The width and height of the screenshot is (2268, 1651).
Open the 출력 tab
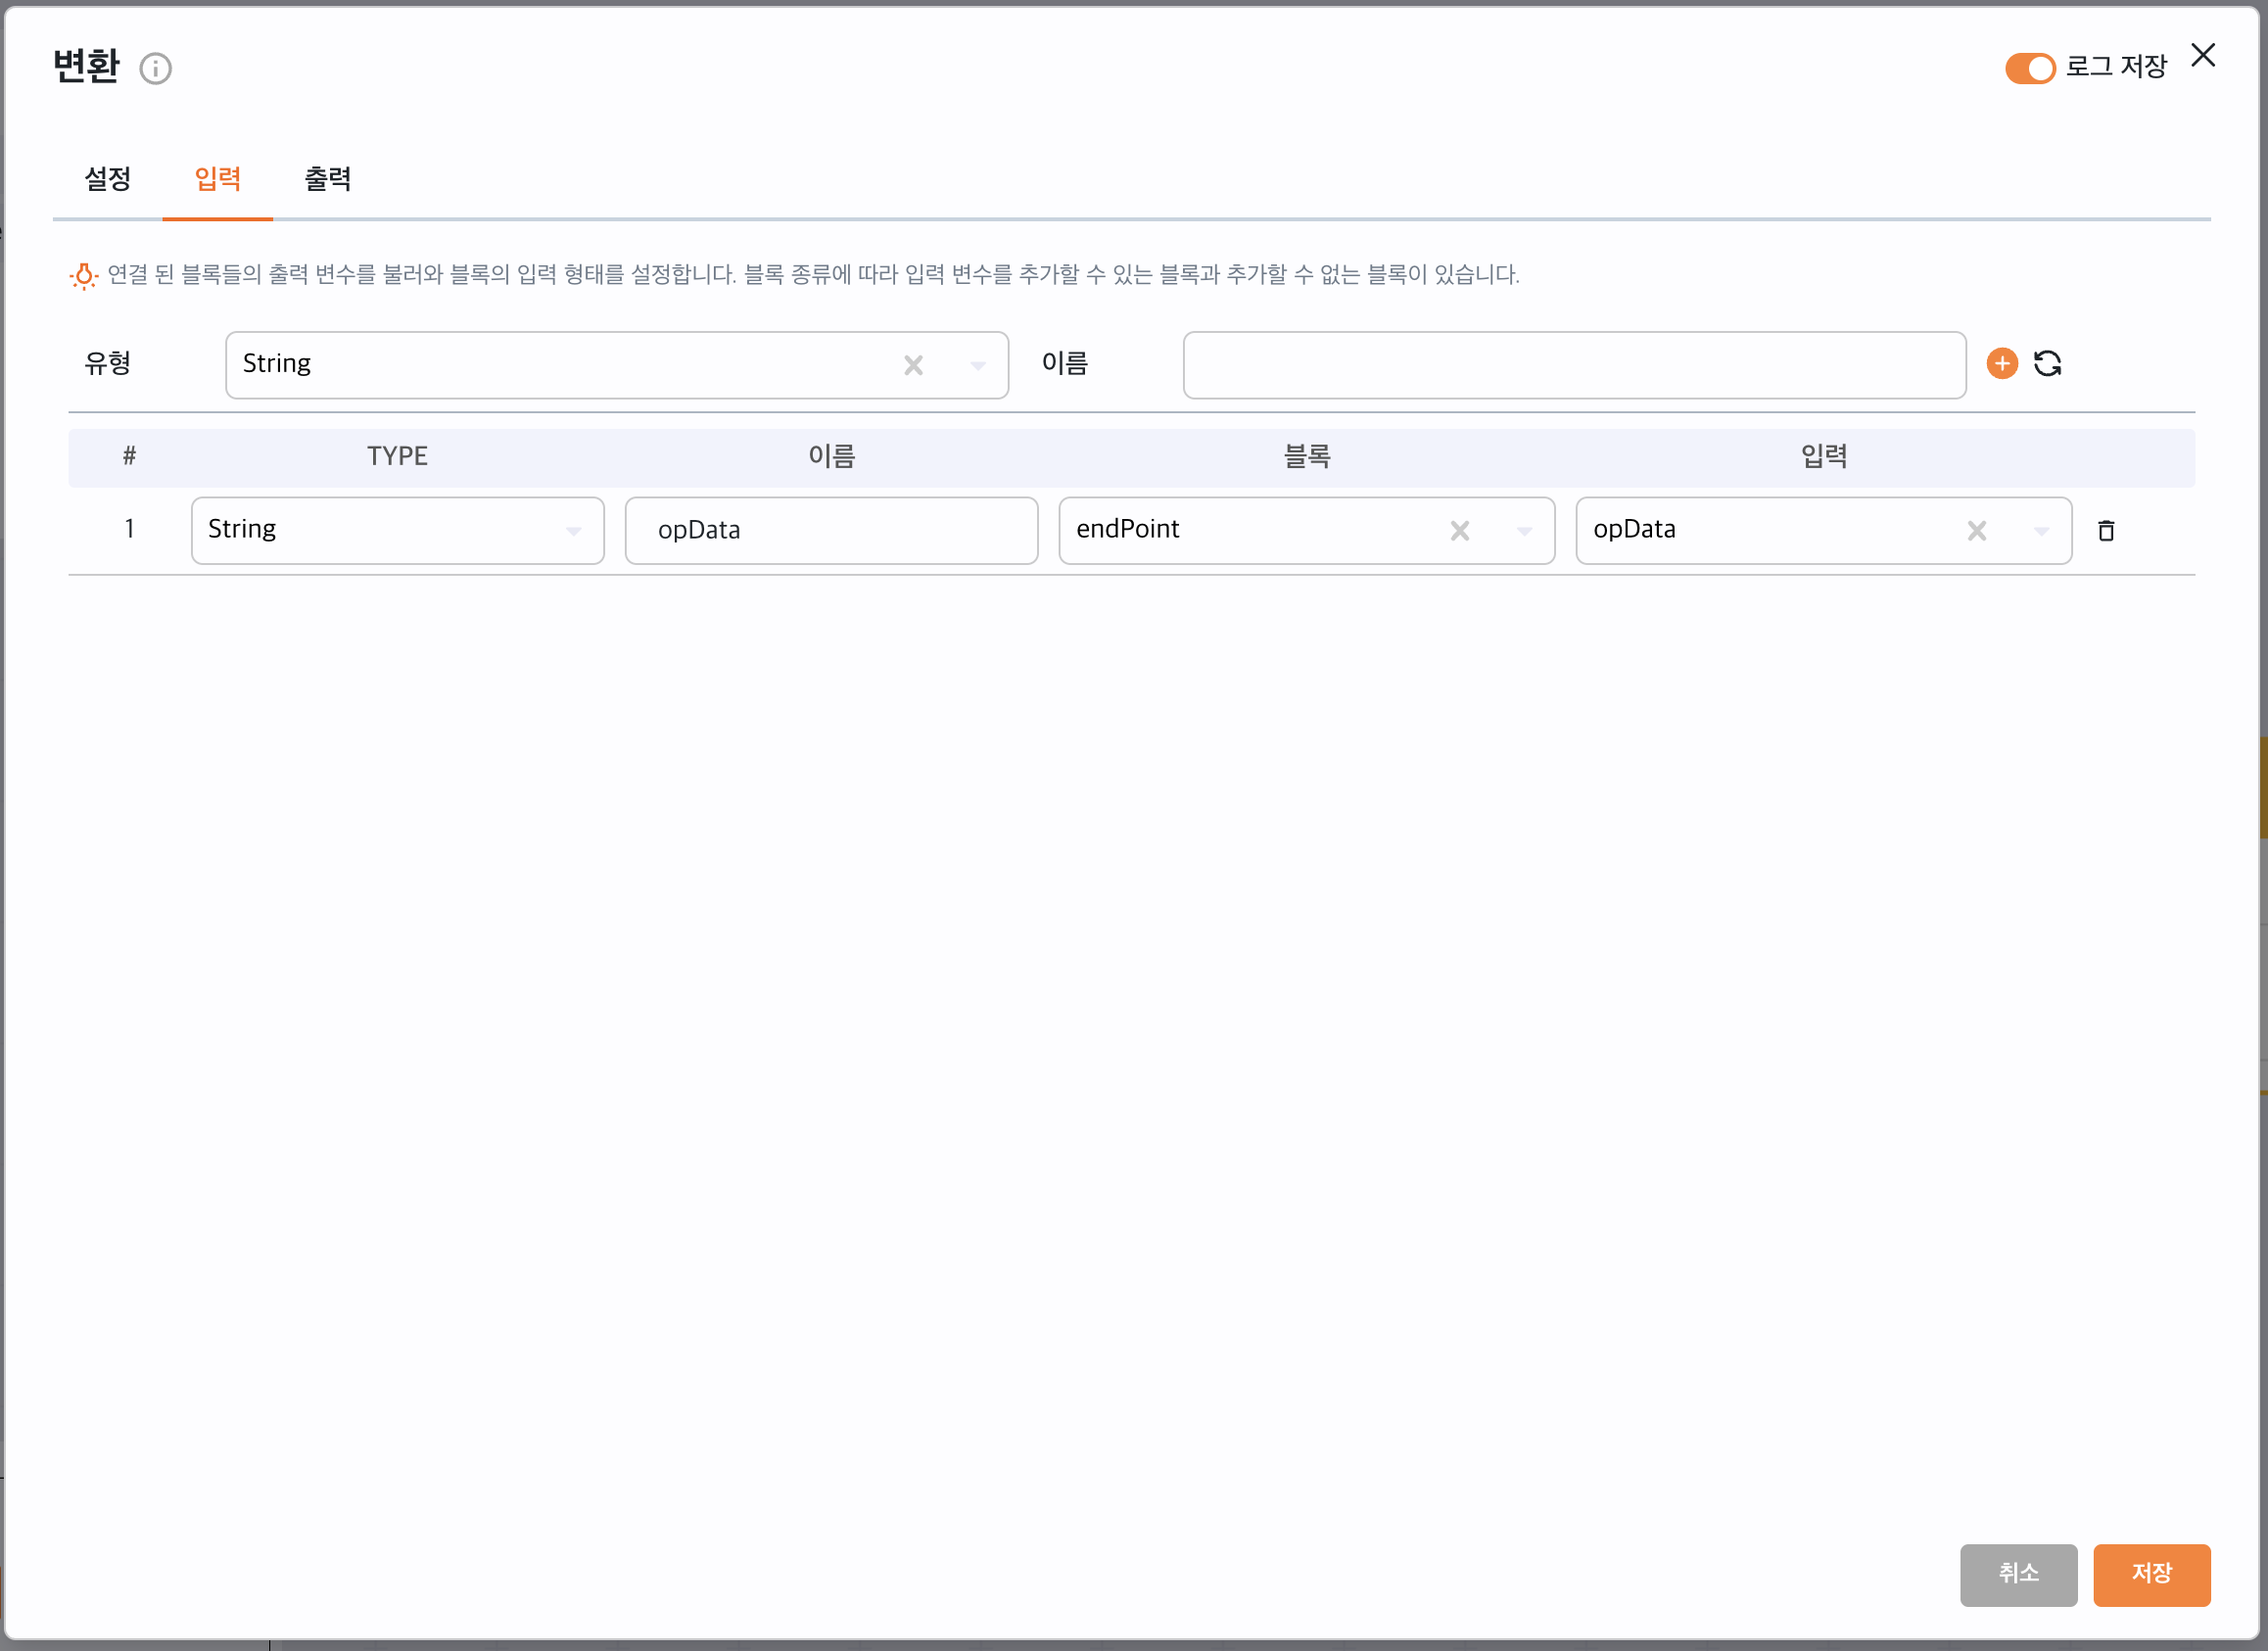point(328,179)
